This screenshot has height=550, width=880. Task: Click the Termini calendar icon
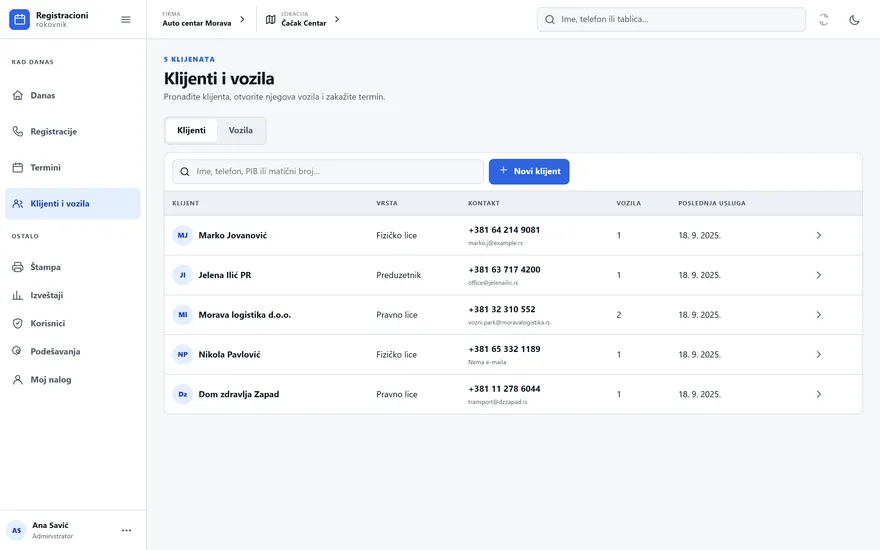[x=18, y=167]
